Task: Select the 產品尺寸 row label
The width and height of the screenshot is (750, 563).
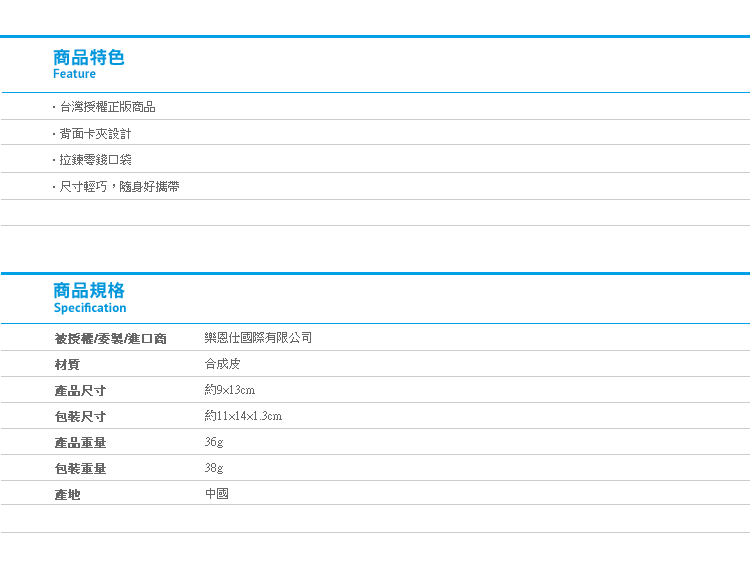Action: tap(80, 390)
